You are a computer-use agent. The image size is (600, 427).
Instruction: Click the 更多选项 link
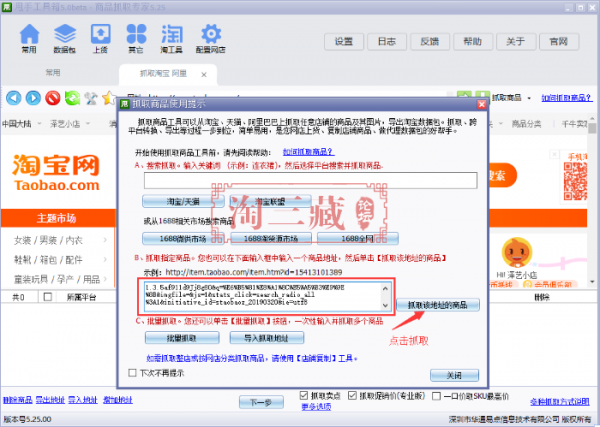(316, 407)
